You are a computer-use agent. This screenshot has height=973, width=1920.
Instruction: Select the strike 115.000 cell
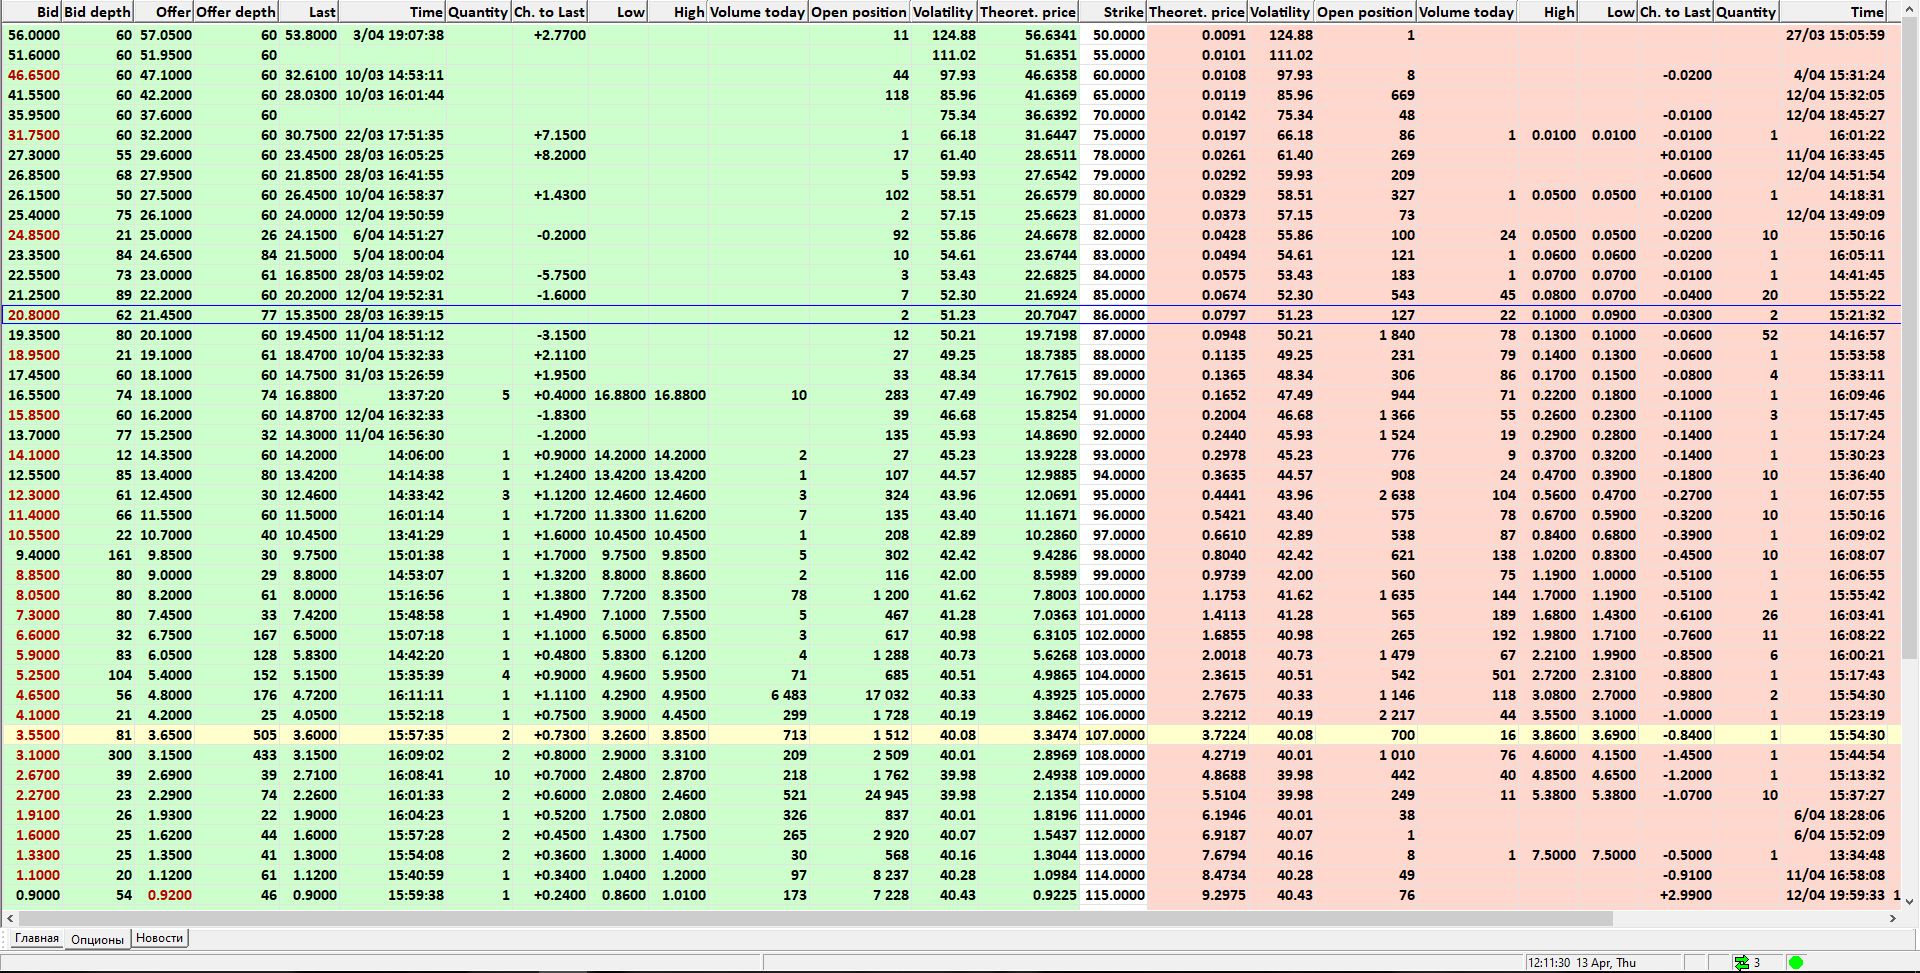point(1113,895)
